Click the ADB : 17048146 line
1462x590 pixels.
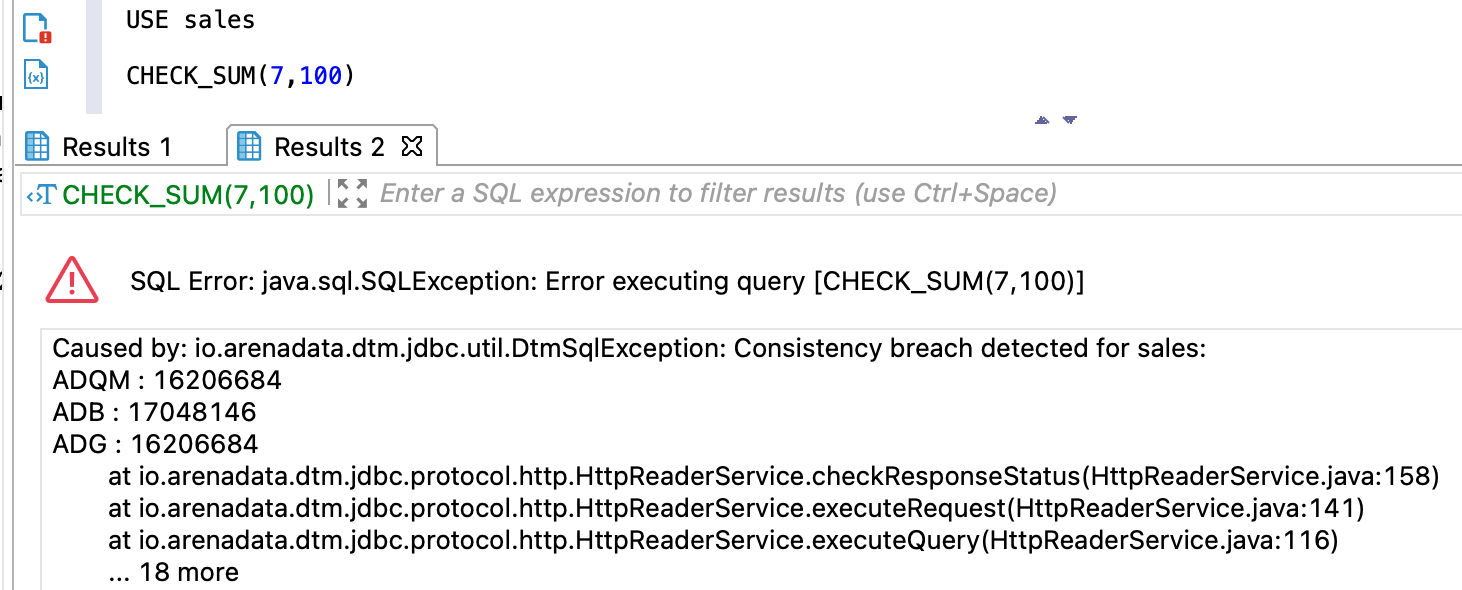coord(155,411)
